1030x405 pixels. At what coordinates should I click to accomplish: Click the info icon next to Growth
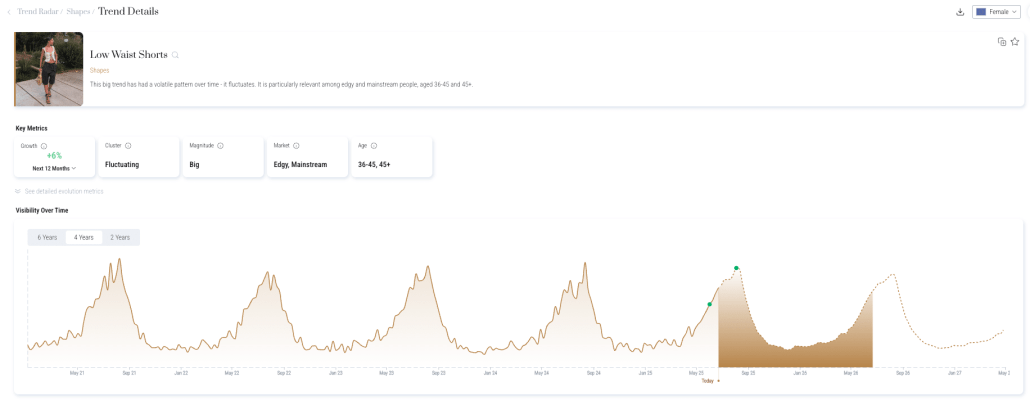point(44,146)
